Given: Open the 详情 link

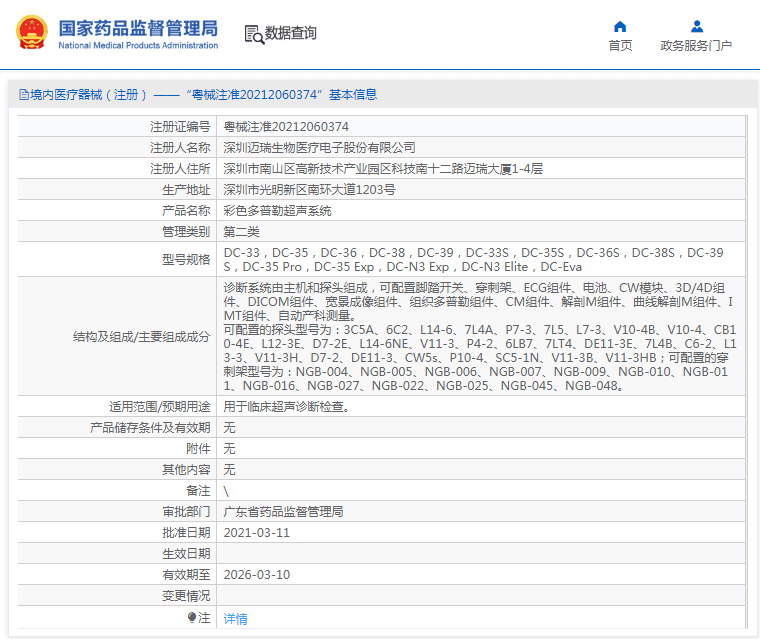Looking at the screenshot, I should click(x=236, y=619).
